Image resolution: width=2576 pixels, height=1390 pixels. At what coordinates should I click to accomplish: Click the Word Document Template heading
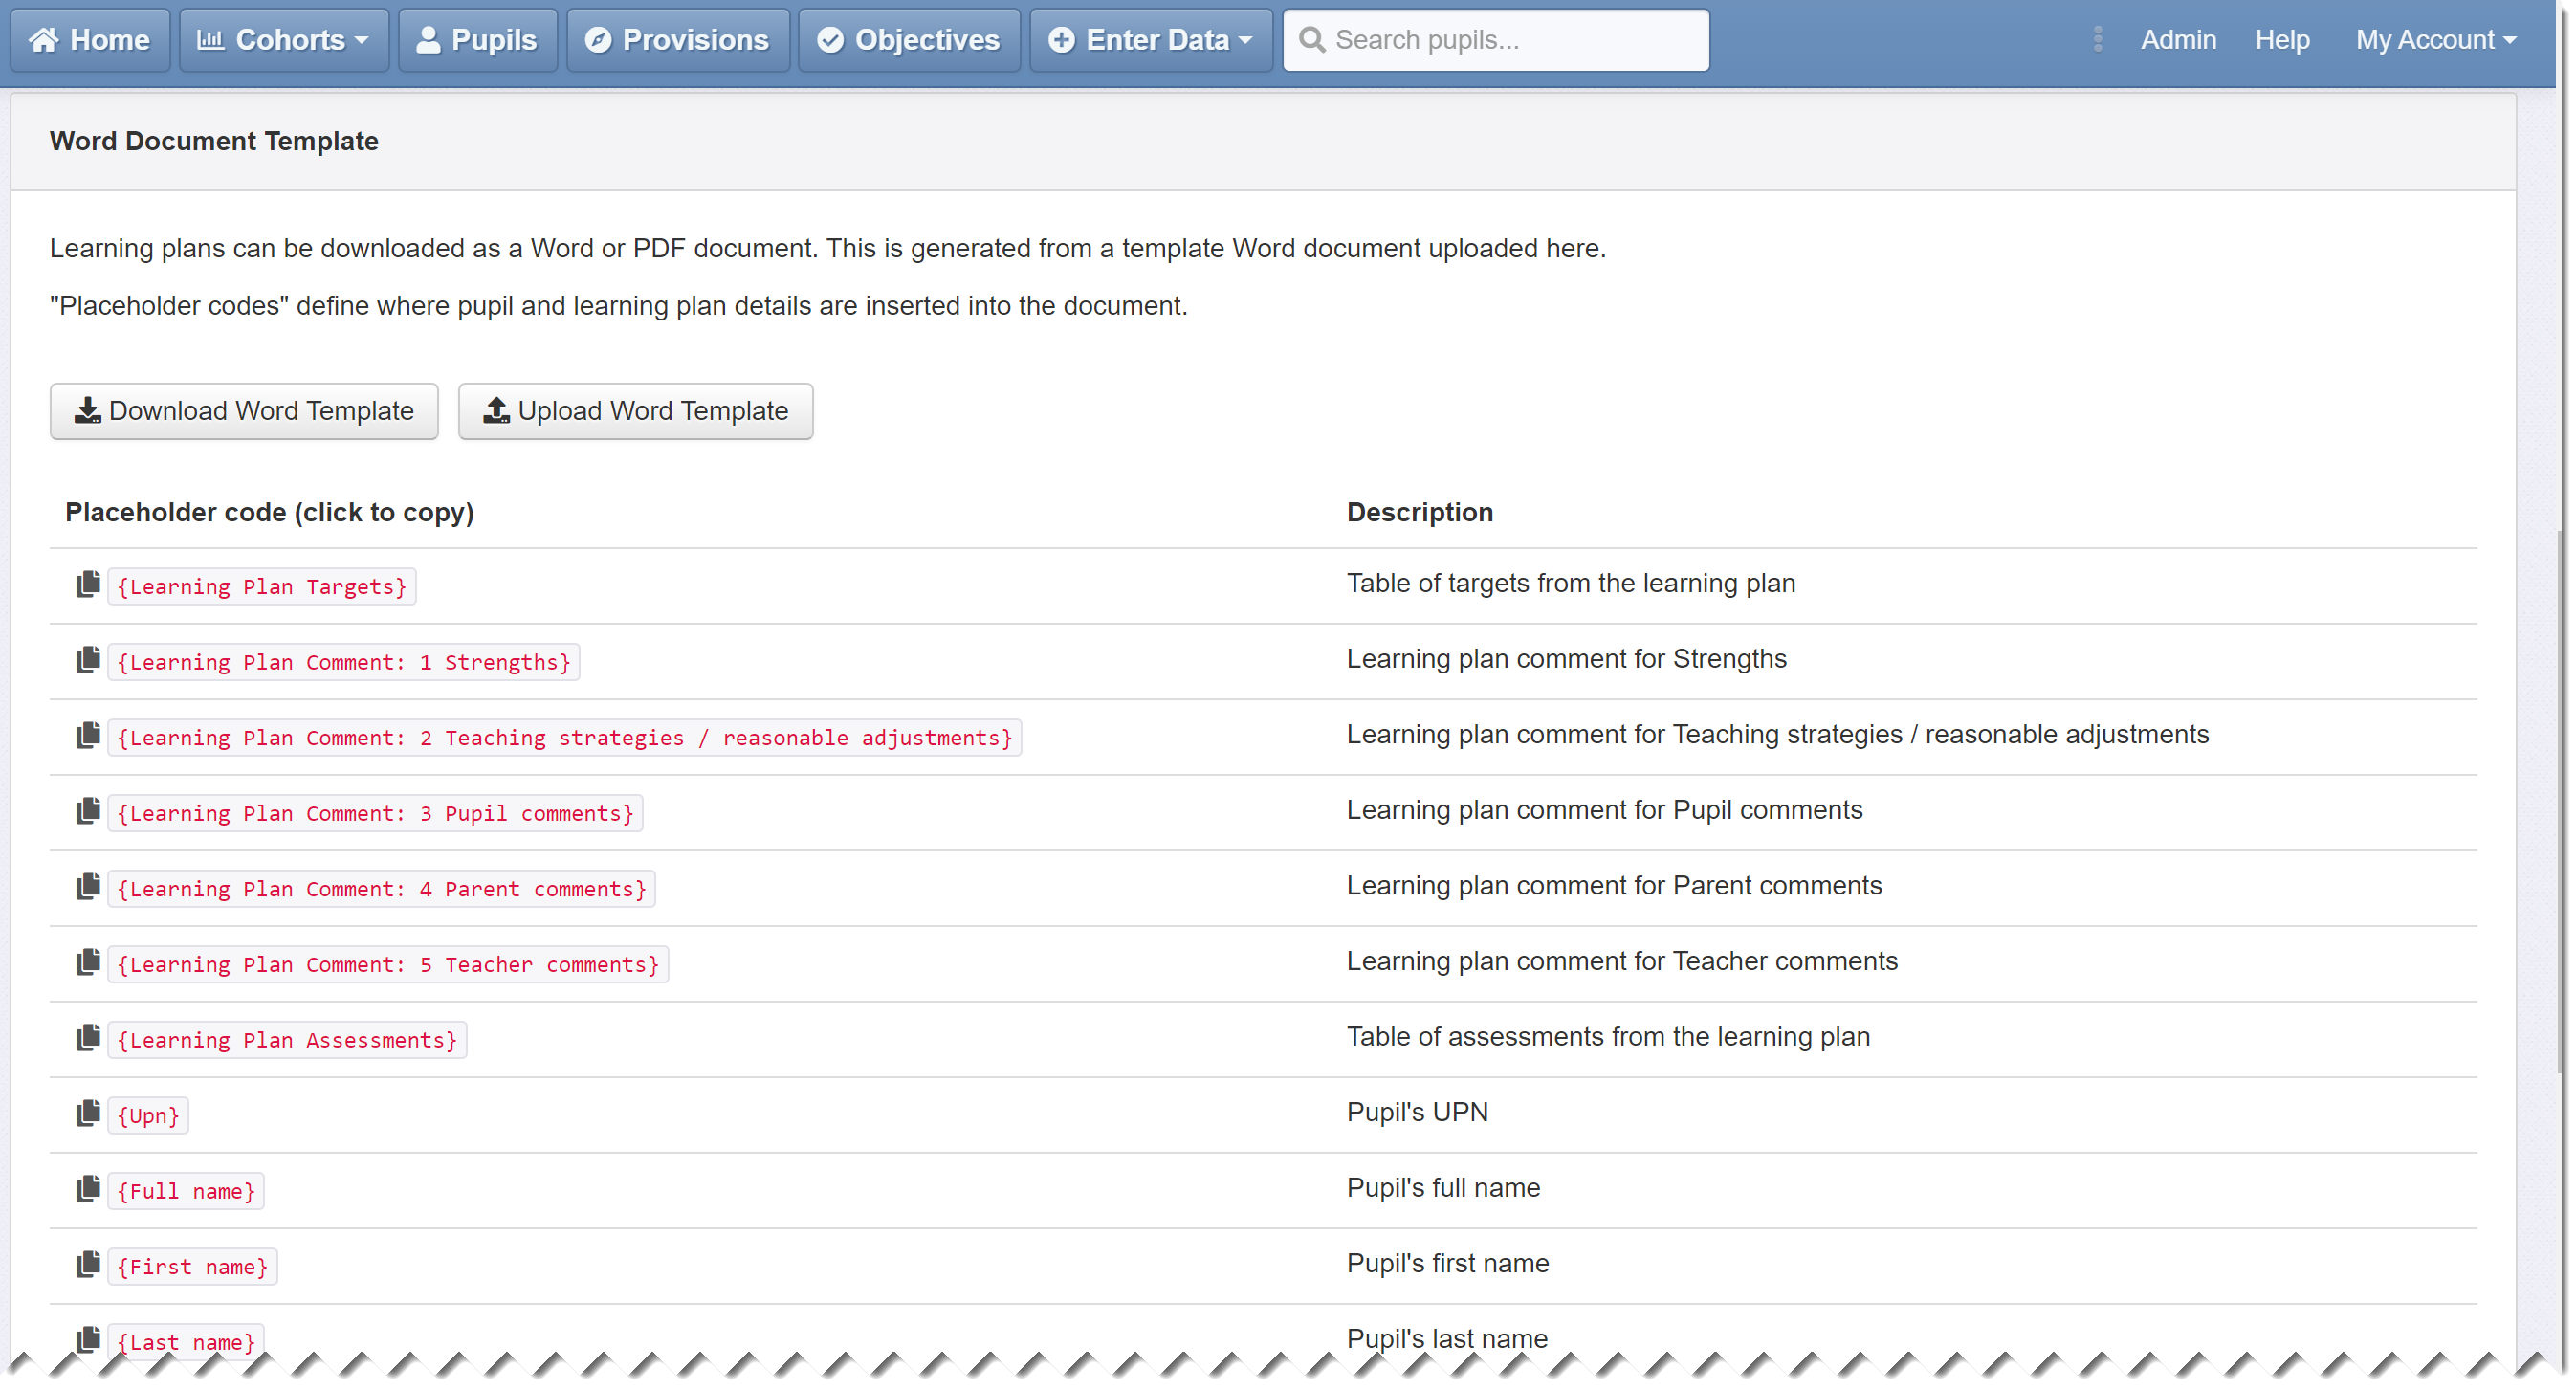coord(214,141)
